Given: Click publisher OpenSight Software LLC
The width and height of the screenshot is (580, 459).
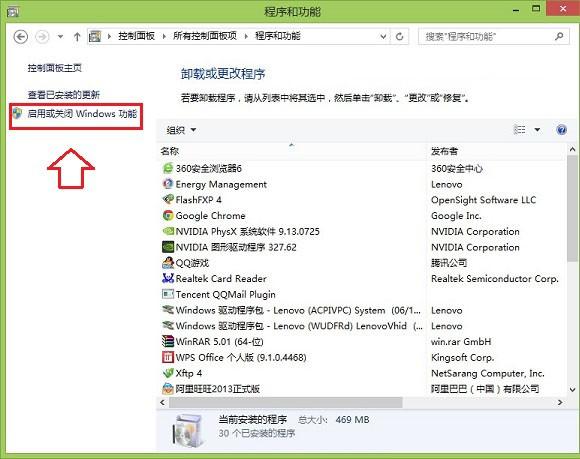Looking at the screenshot, I should [483, 200].
